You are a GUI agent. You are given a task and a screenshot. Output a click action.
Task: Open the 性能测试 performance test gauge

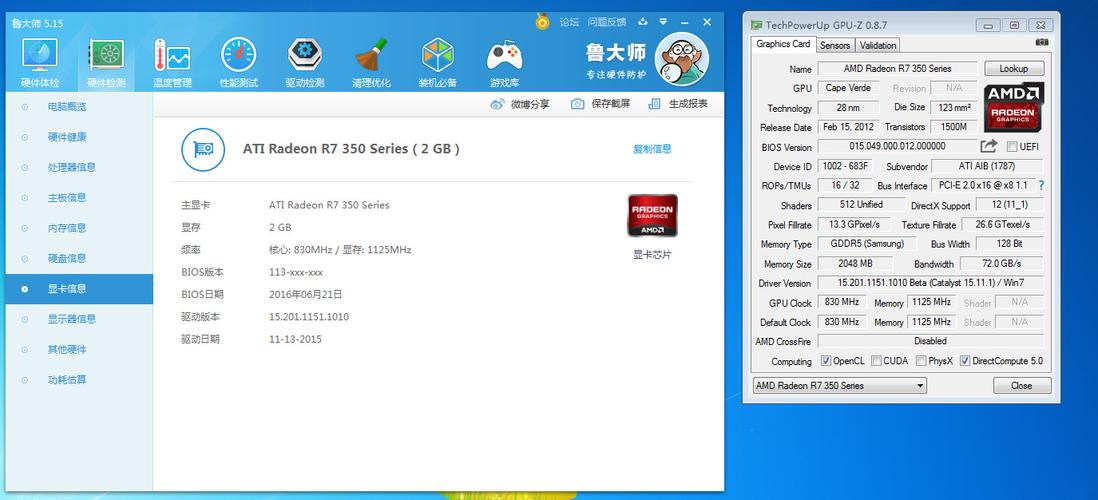click(x=239, y=61)
